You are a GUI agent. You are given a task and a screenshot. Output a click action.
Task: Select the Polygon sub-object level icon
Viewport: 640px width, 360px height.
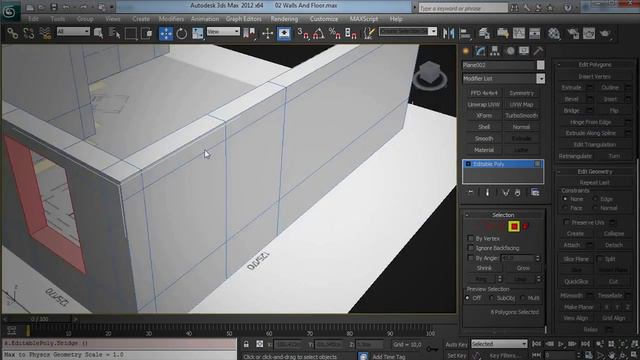coord(514,227)
